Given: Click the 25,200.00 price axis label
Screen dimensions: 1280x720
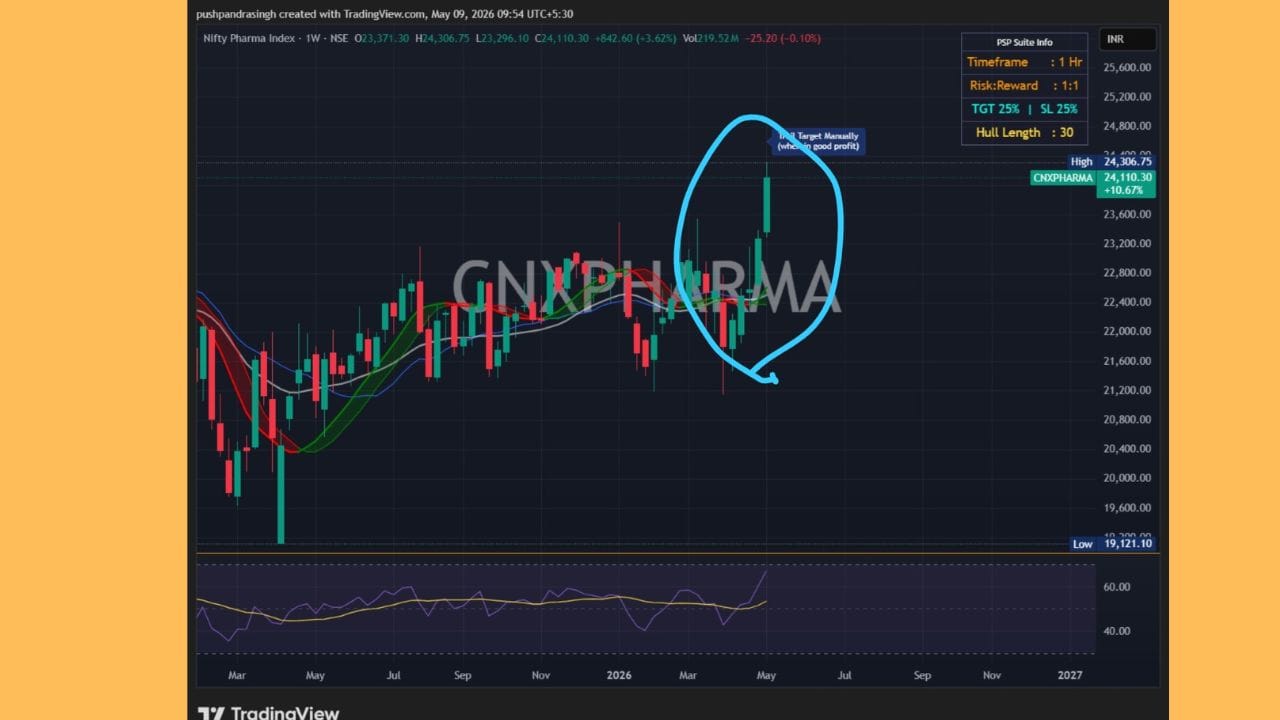Looking at the screenshot, I should coord(1127,97).
